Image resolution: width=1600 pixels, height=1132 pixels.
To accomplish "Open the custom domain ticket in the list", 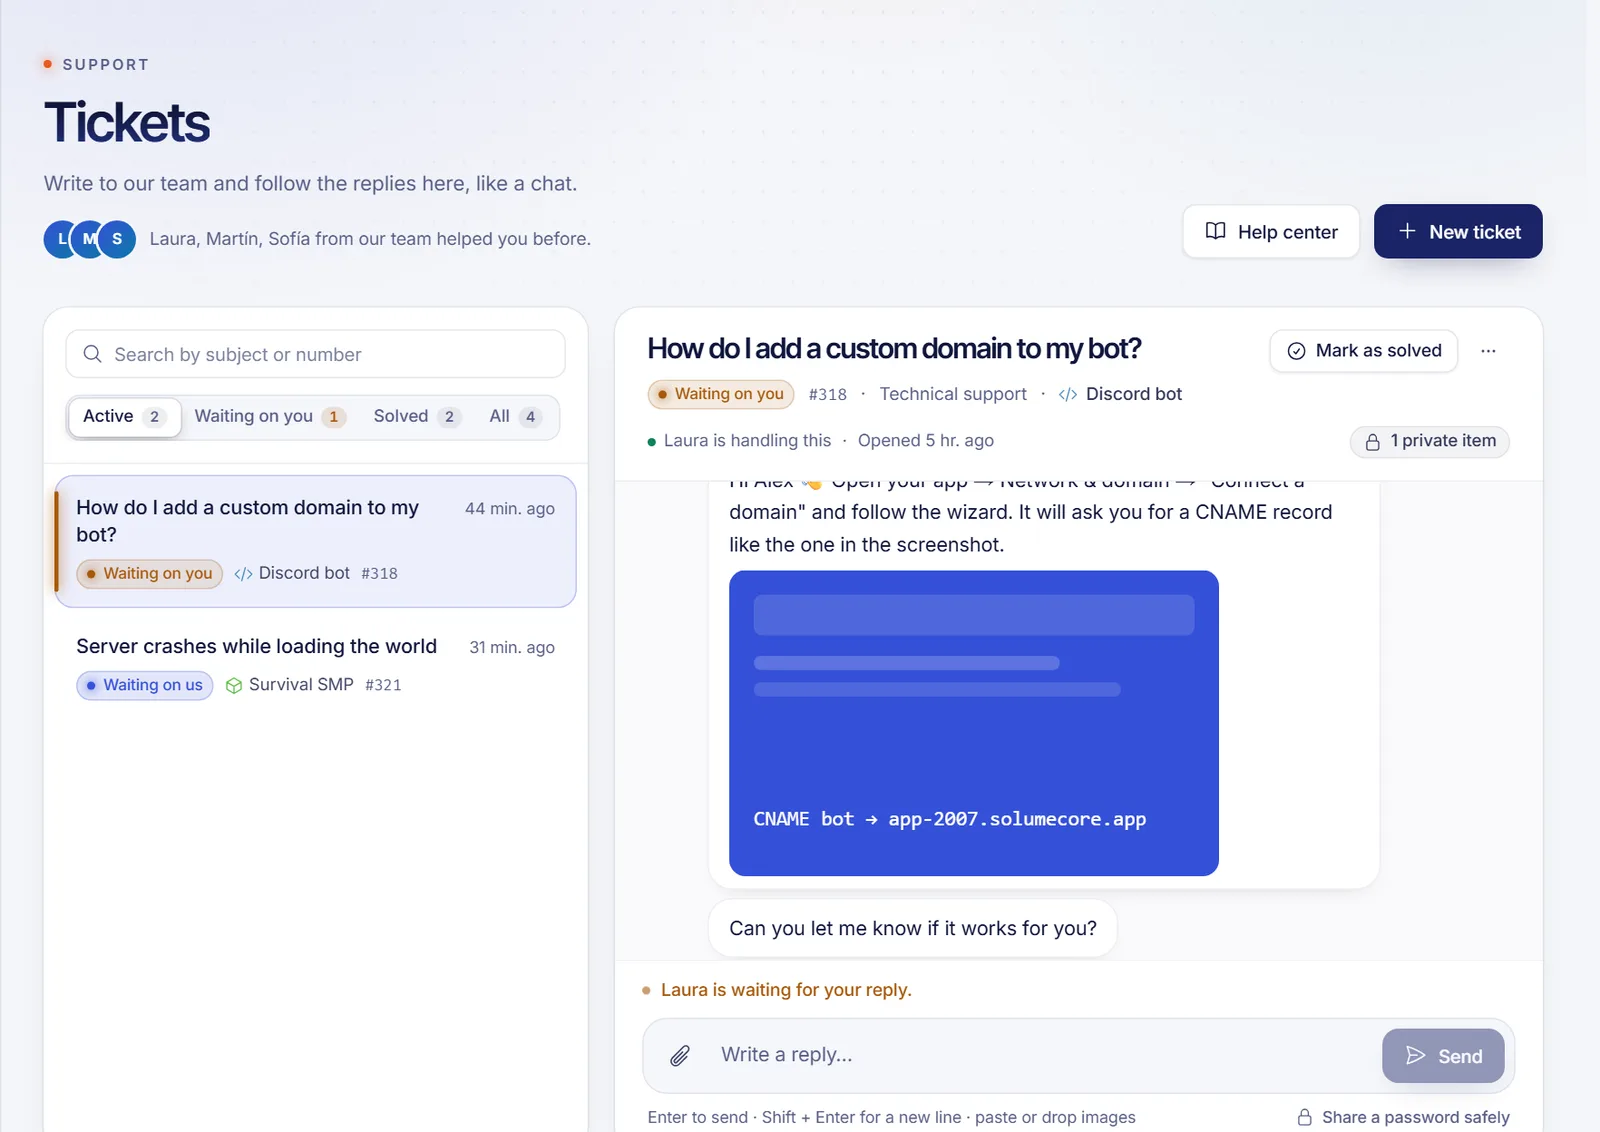I will (x=315, y=541).
